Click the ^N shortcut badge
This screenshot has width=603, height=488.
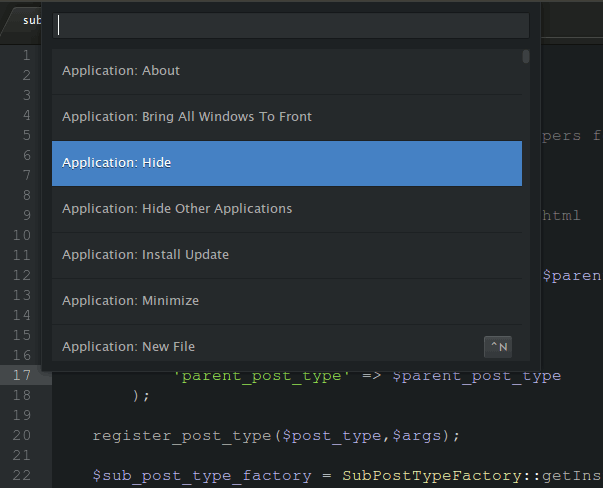pos(497,347)
